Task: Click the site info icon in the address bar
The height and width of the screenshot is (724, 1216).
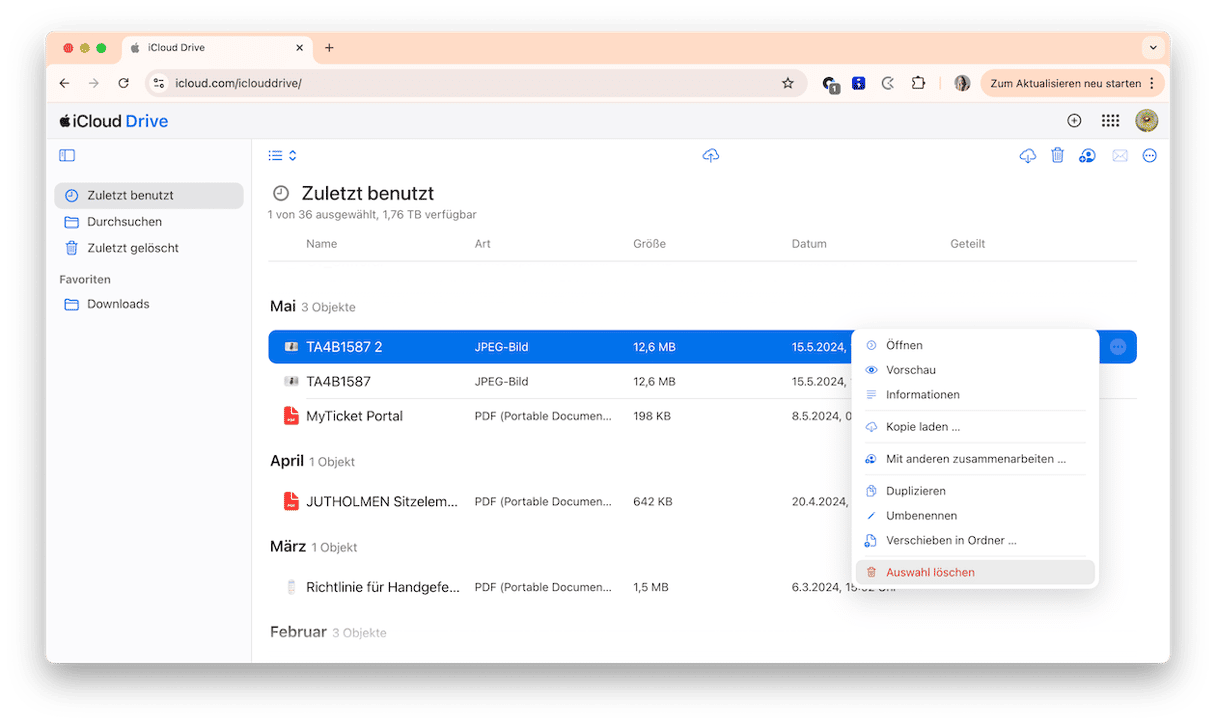Action: (159, 83)
